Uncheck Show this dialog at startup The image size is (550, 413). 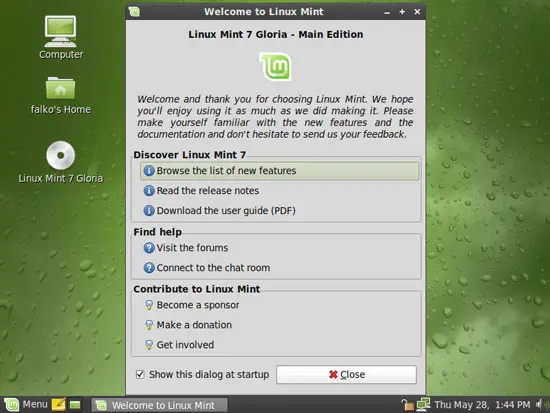[x=140, y=374]
